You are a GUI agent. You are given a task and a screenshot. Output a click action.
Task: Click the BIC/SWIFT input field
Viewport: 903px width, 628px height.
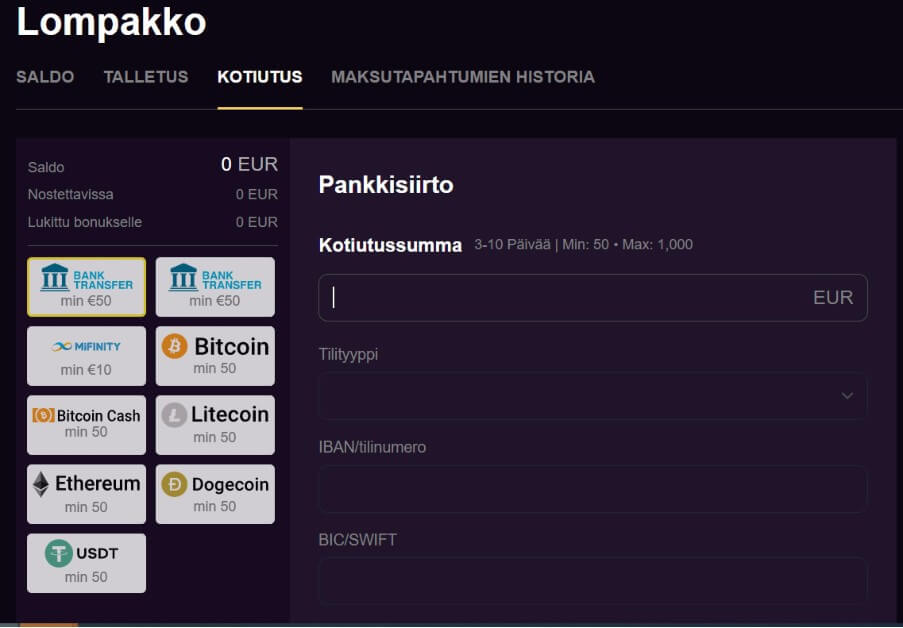pos(592,581)
